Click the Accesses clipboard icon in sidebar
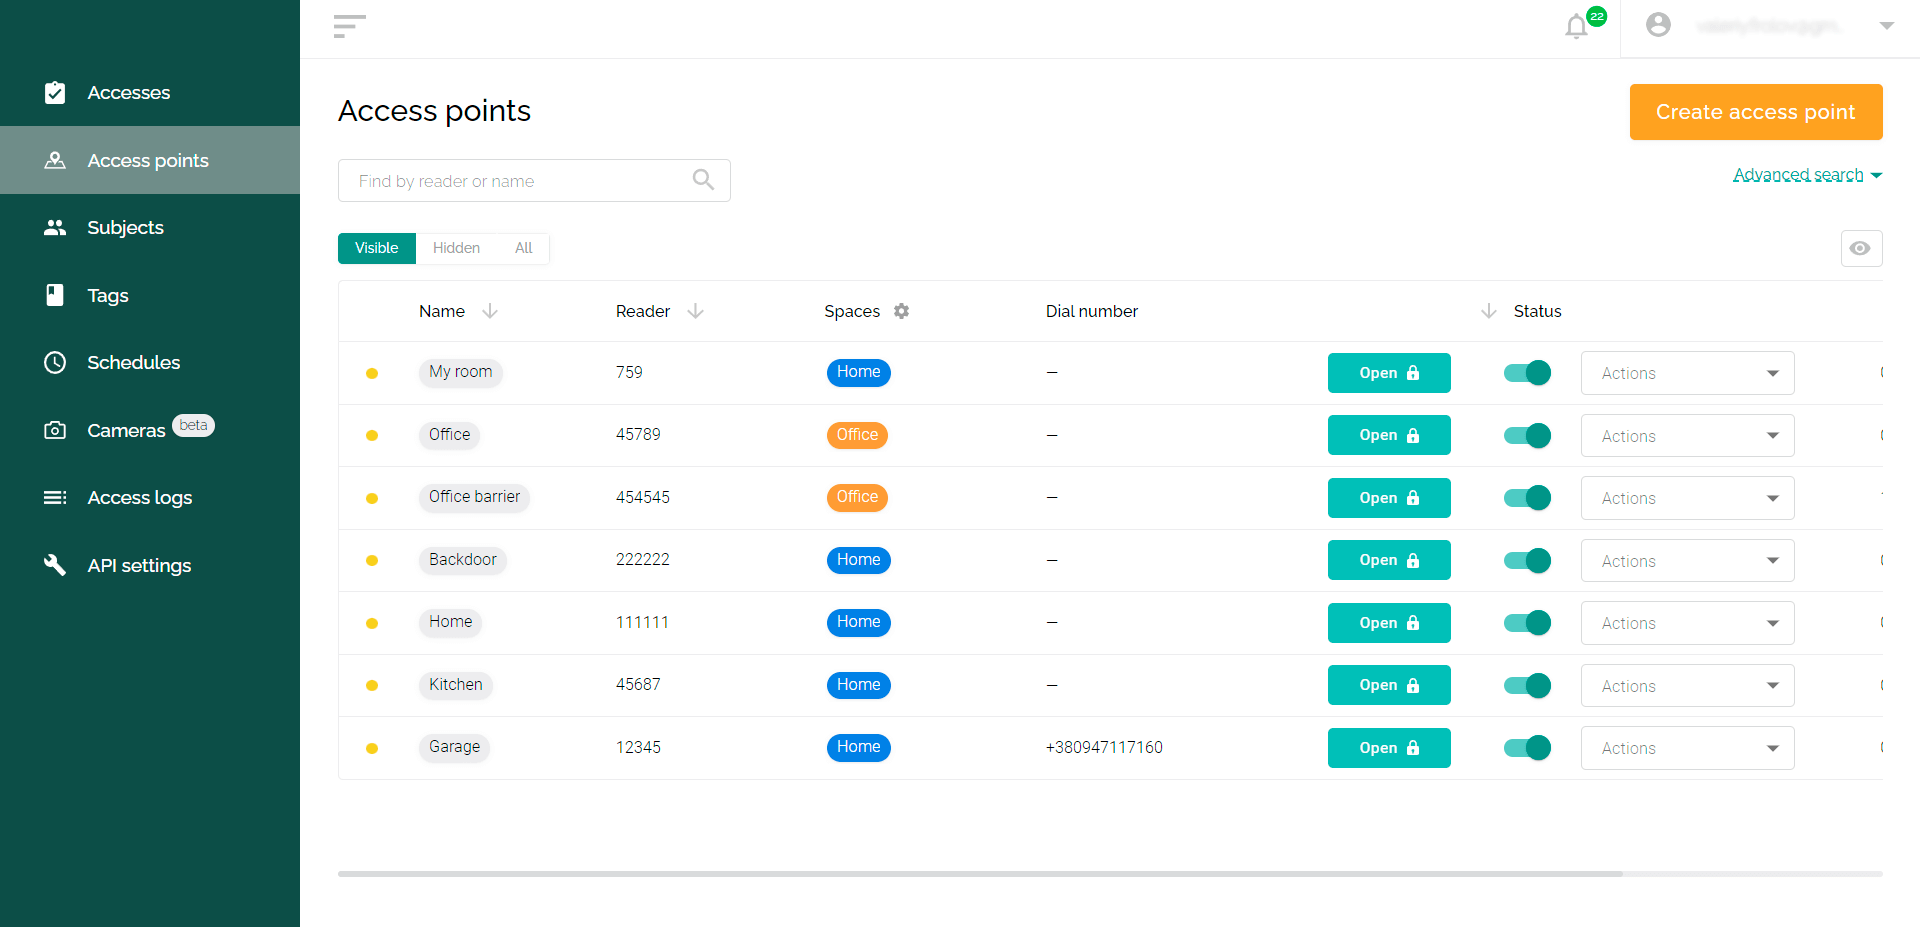This screenshot has width=1920, height=927. click(55, 93)
